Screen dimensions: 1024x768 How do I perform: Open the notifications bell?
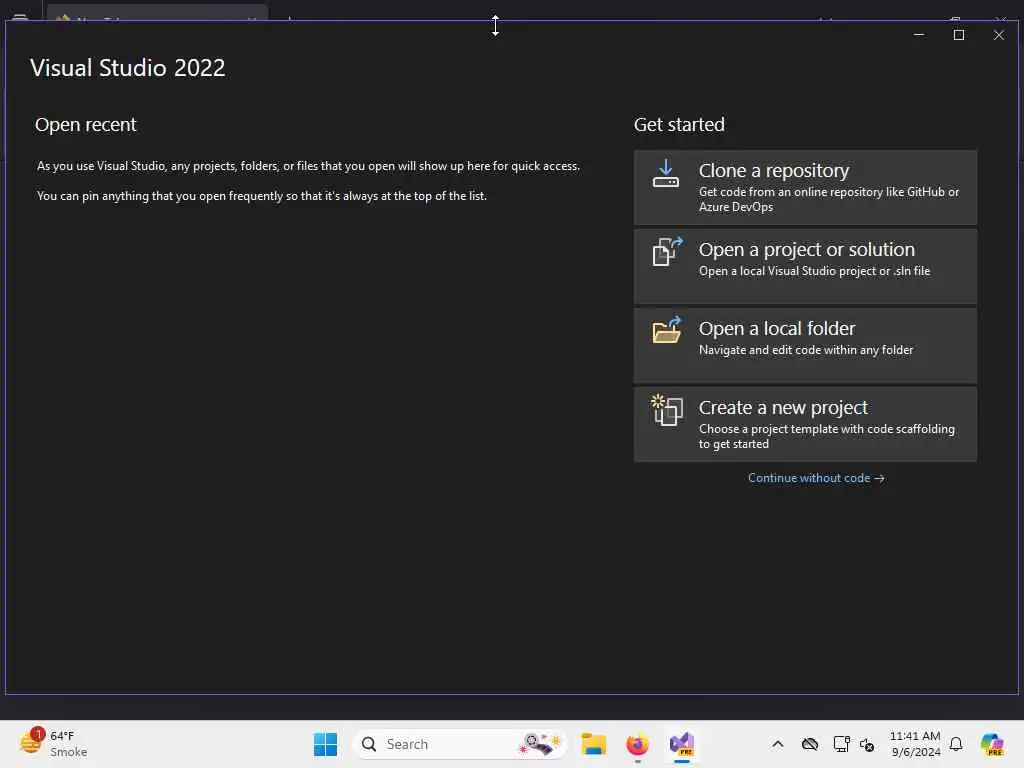pos(956,744)
